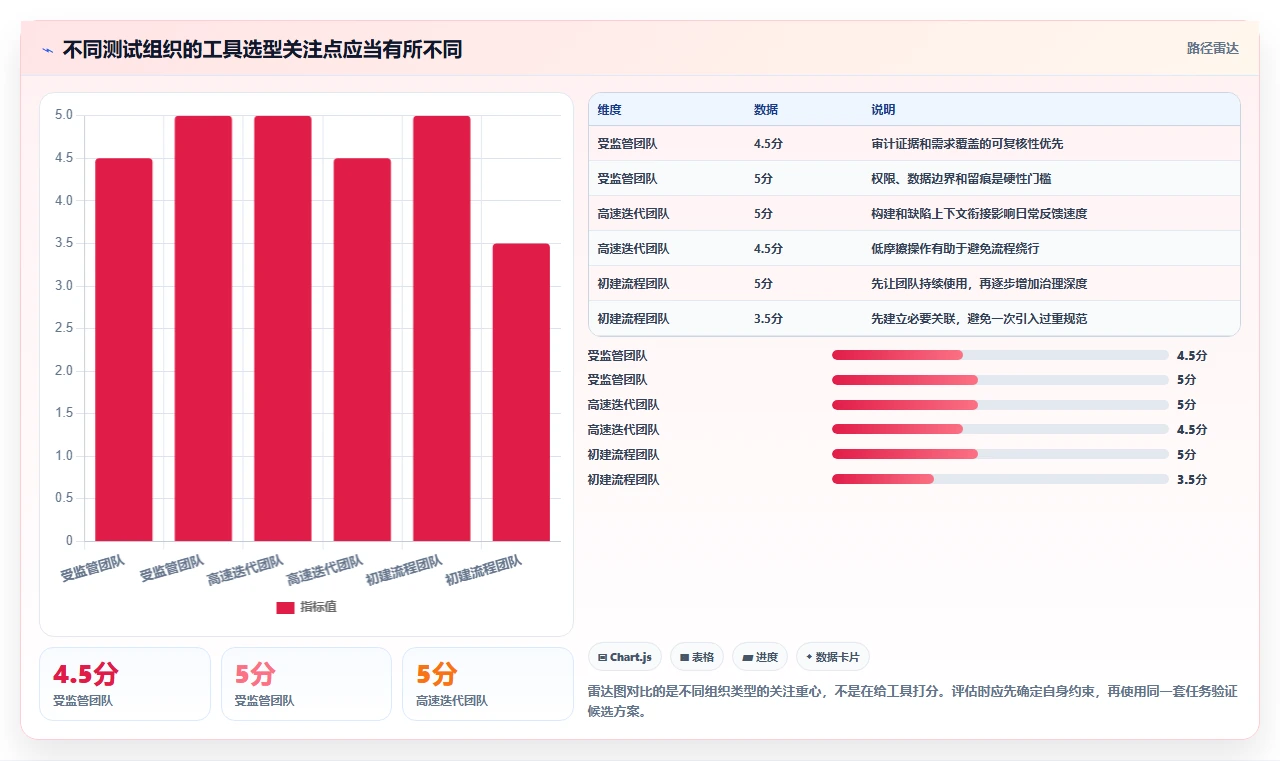This screenshot has height=761, width=1280.
Task: Click the progress bar for 高速迭代团队 4.5分
Action: [x=1000, y=429]
